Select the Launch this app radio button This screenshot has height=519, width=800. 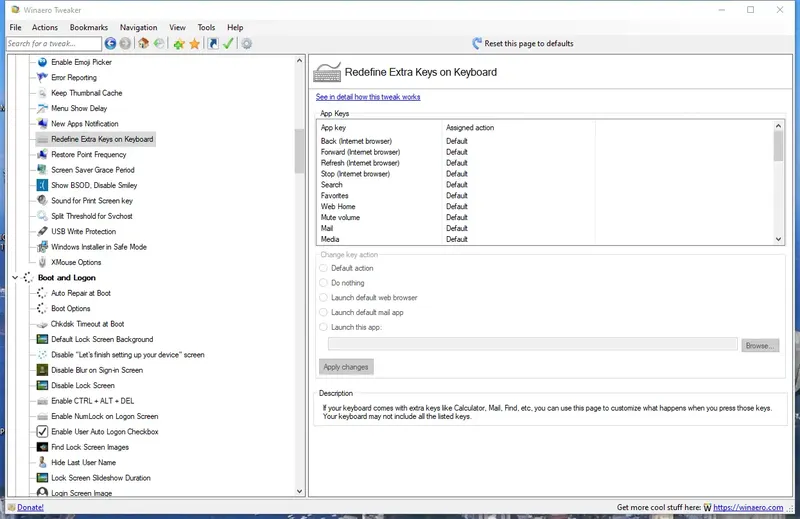pyautogui.click(x=323, y=327)
